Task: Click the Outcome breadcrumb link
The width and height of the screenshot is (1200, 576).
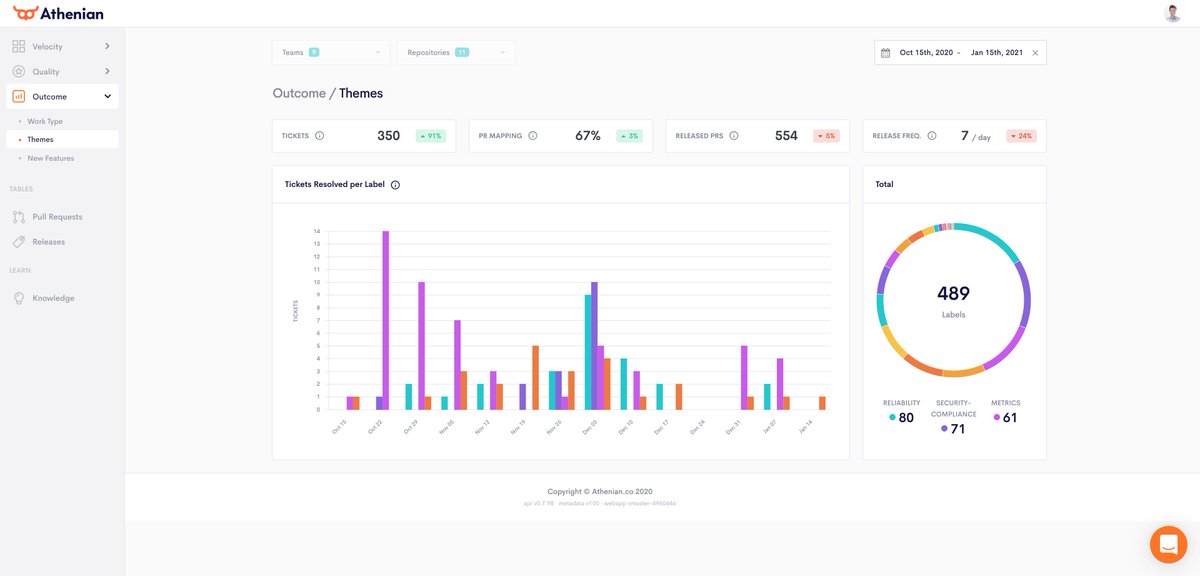Action: (x=299, y=93)
